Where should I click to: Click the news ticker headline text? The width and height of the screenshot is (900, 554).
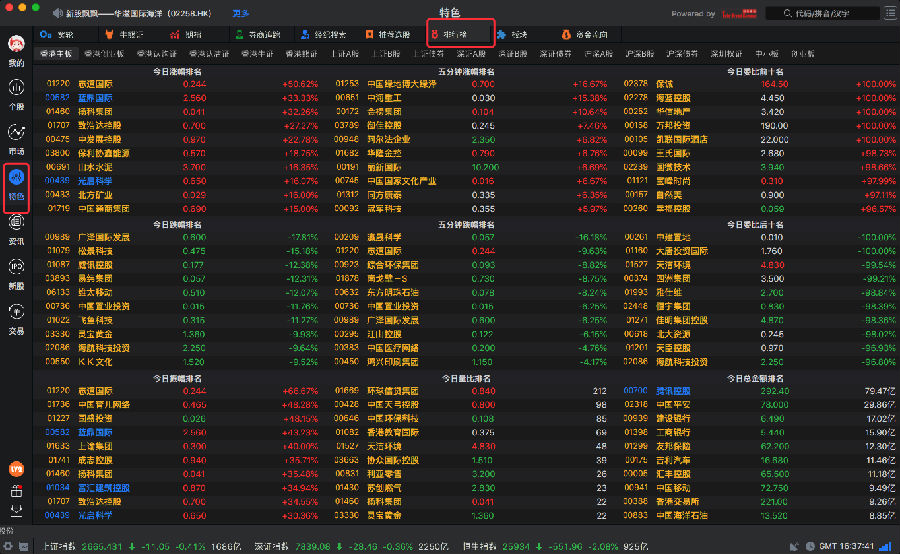138,13
